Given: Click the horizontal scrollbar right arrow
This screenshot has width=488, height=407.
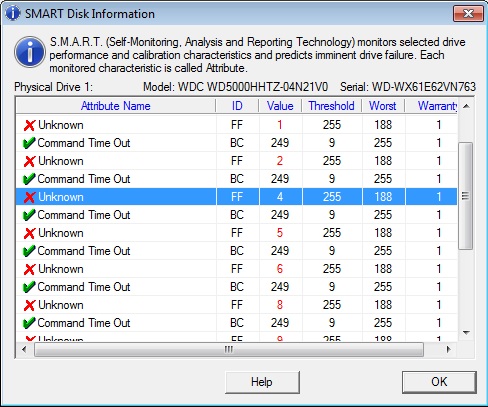Looking at the screenshot, I should coord(449,349).
